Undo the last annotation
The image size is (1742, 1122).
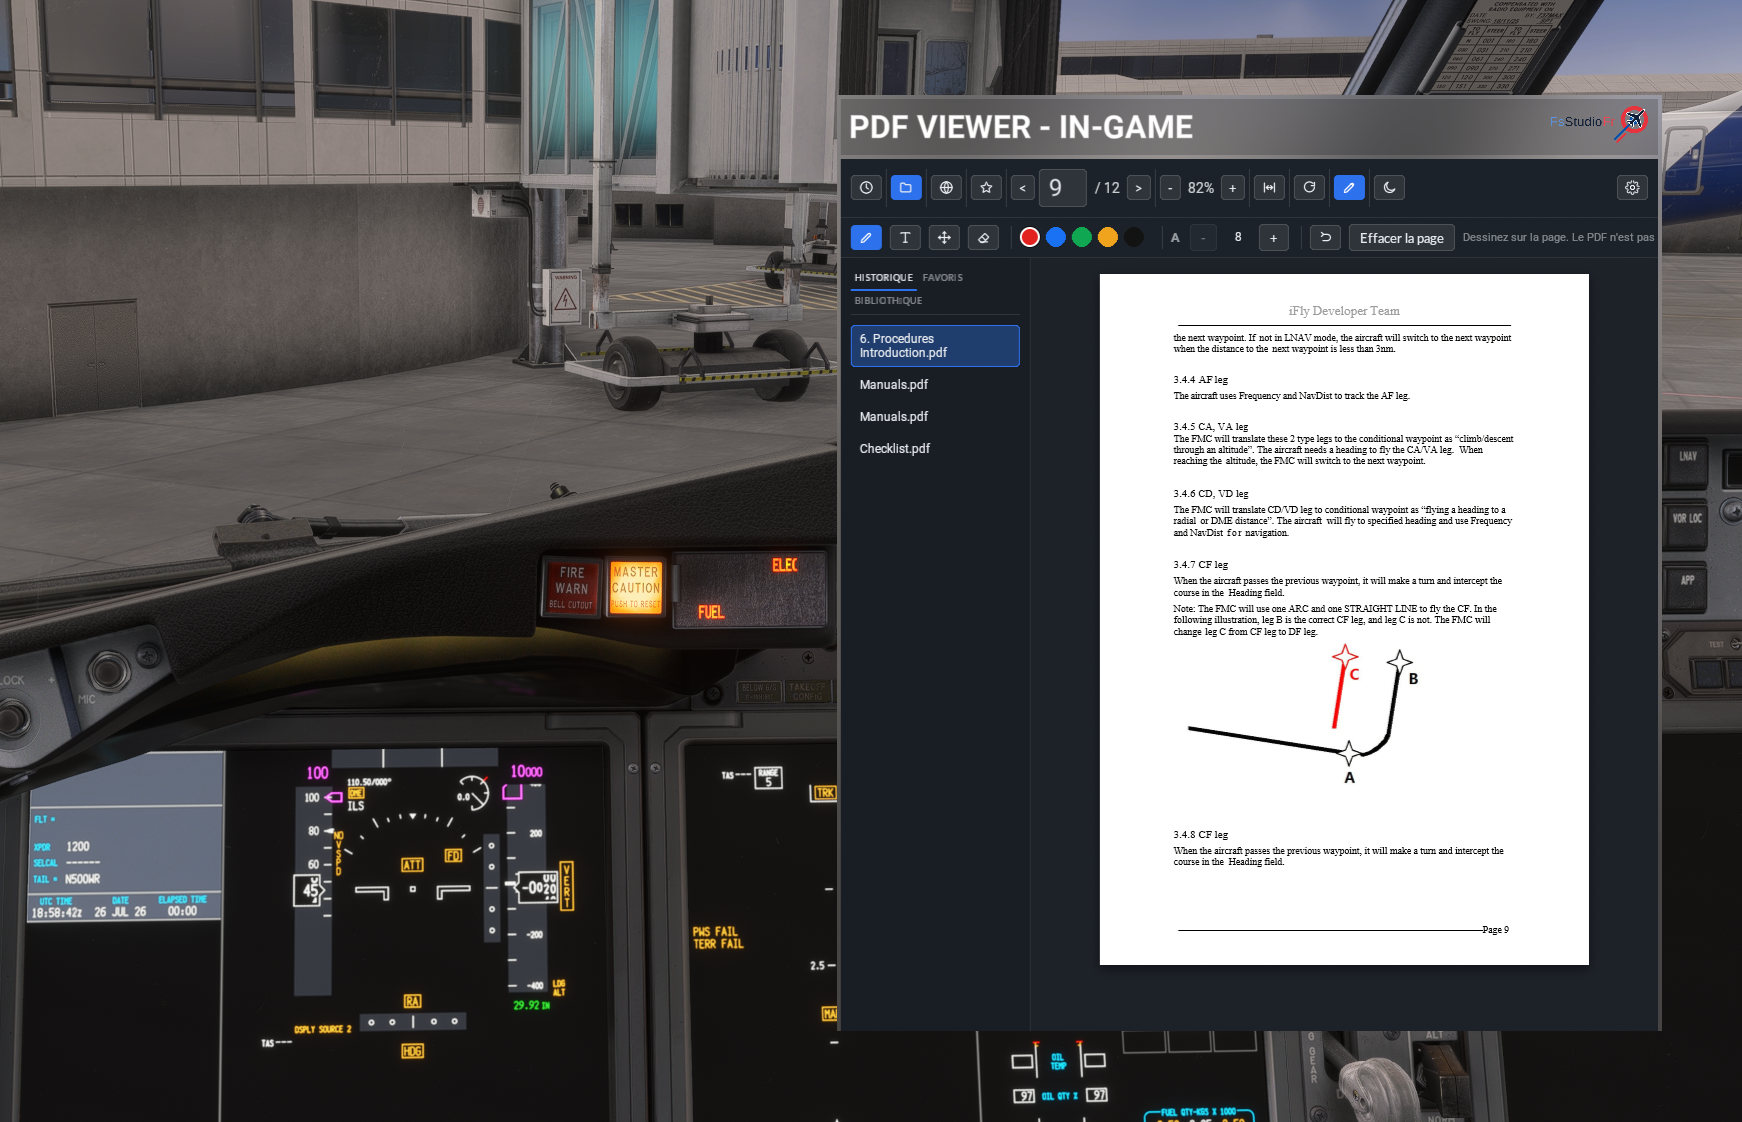[1325, 238]
